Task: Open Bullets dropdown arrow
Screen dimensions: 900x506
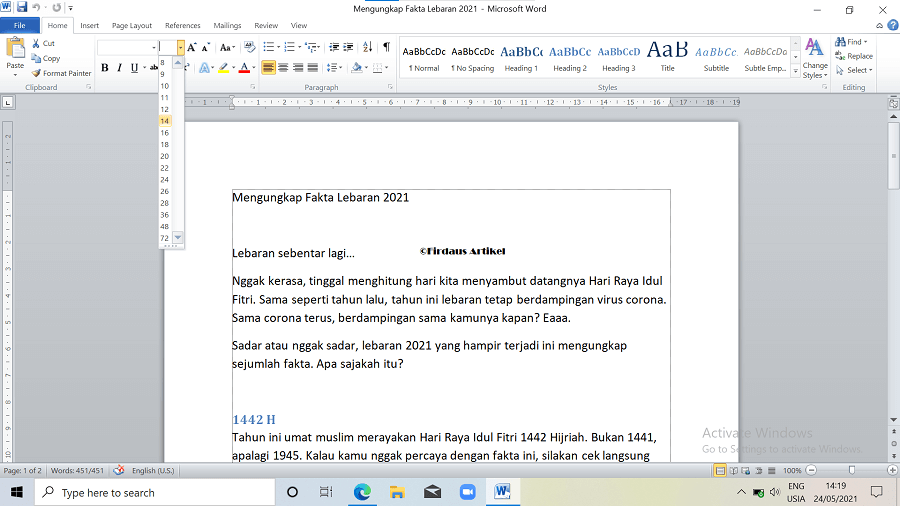Action: pyautogui.click(x=279, y=47)
